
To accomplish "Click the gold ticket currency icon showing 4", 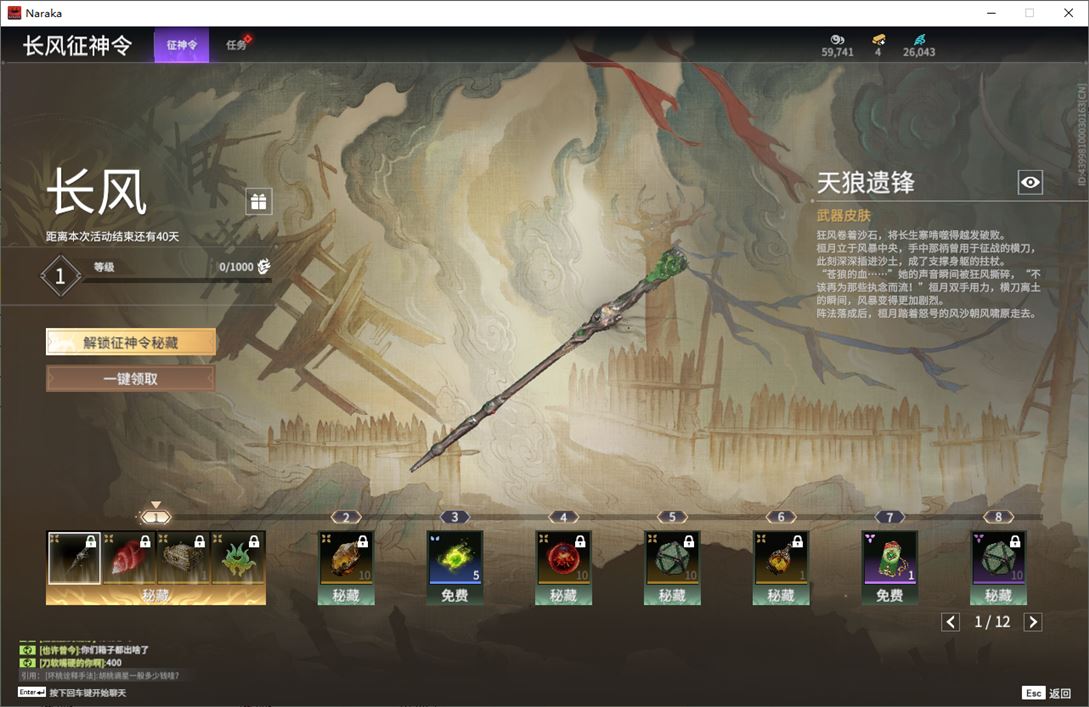I will (x=879, y=40).
